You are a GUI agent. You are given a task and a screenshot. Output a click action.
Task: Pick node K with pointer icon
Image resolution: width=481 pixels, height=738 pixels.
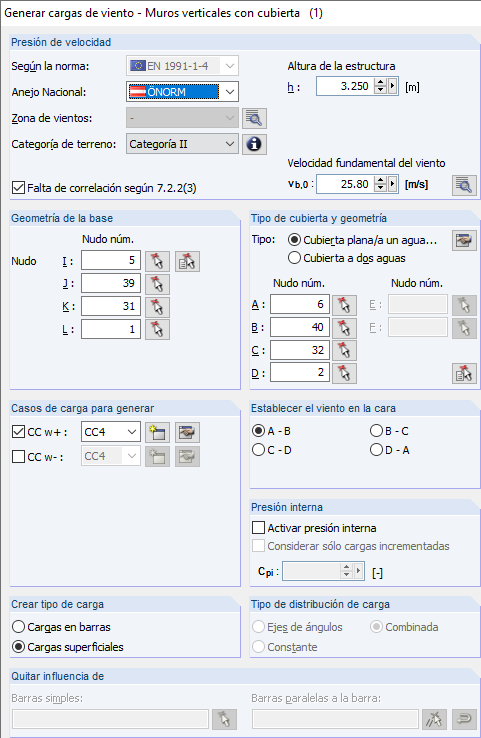pyautogui.click(x=157, y=307)
